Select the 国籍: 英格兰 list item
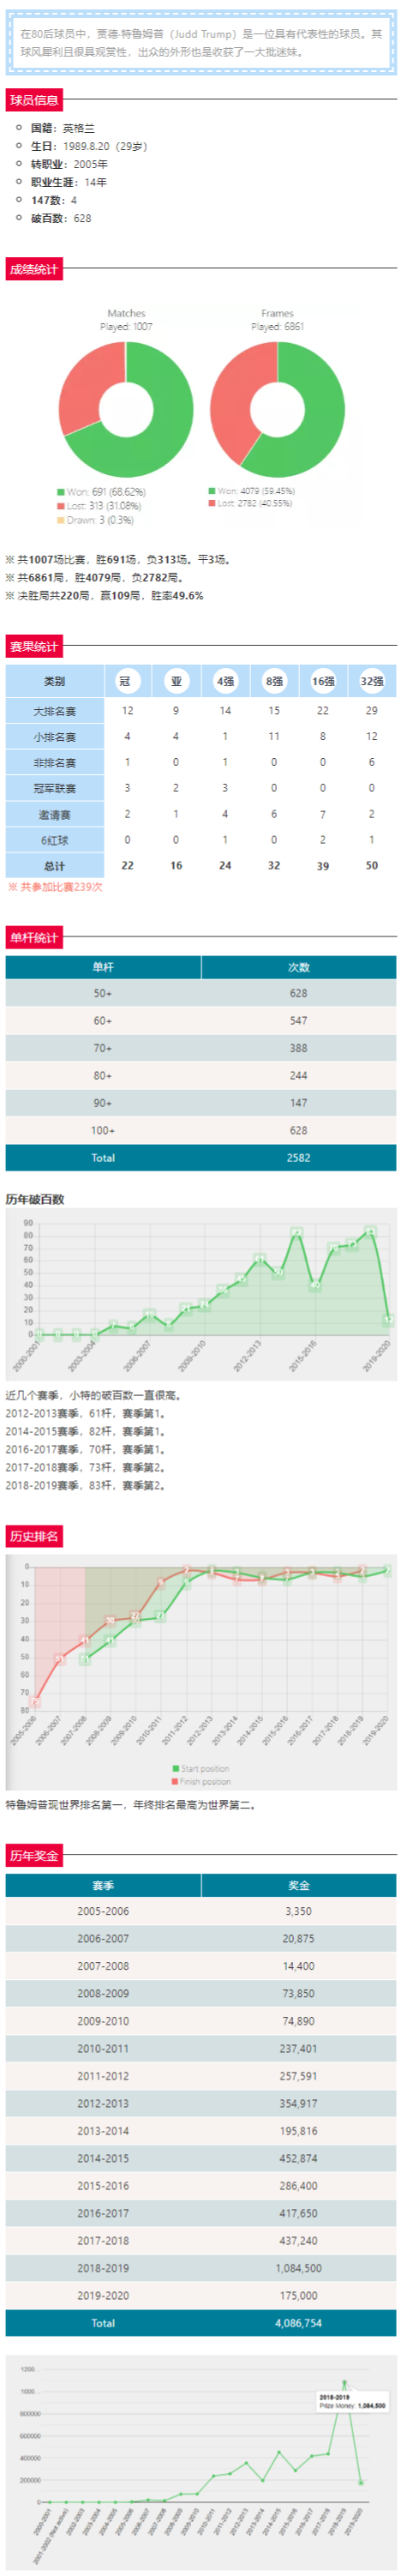 pyautogui.click(x=62, y=128)
